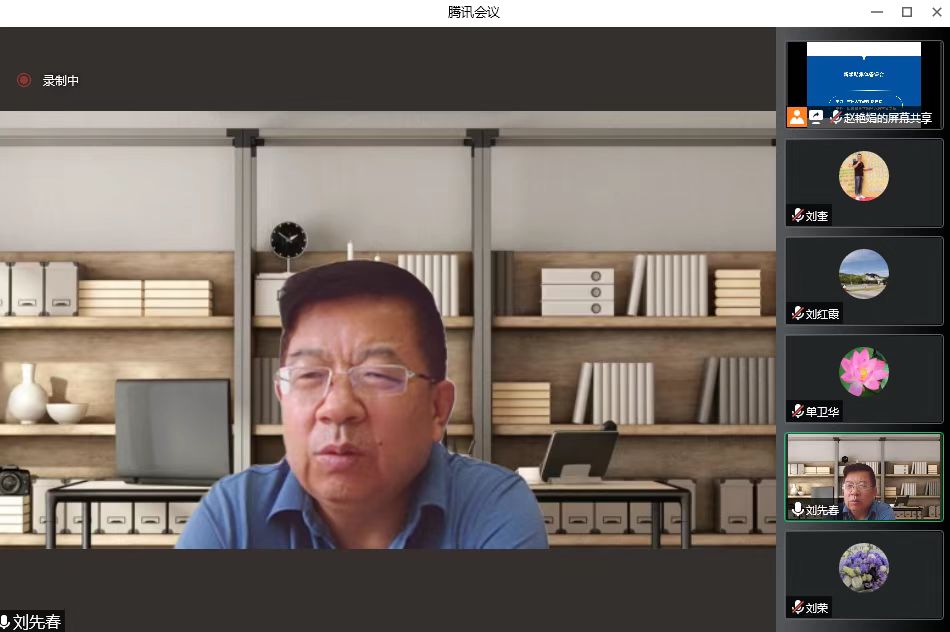This screenshot has height=632, width=950.
Task: Click the 录制中 recording status text
Action: [x=61, y=80]
